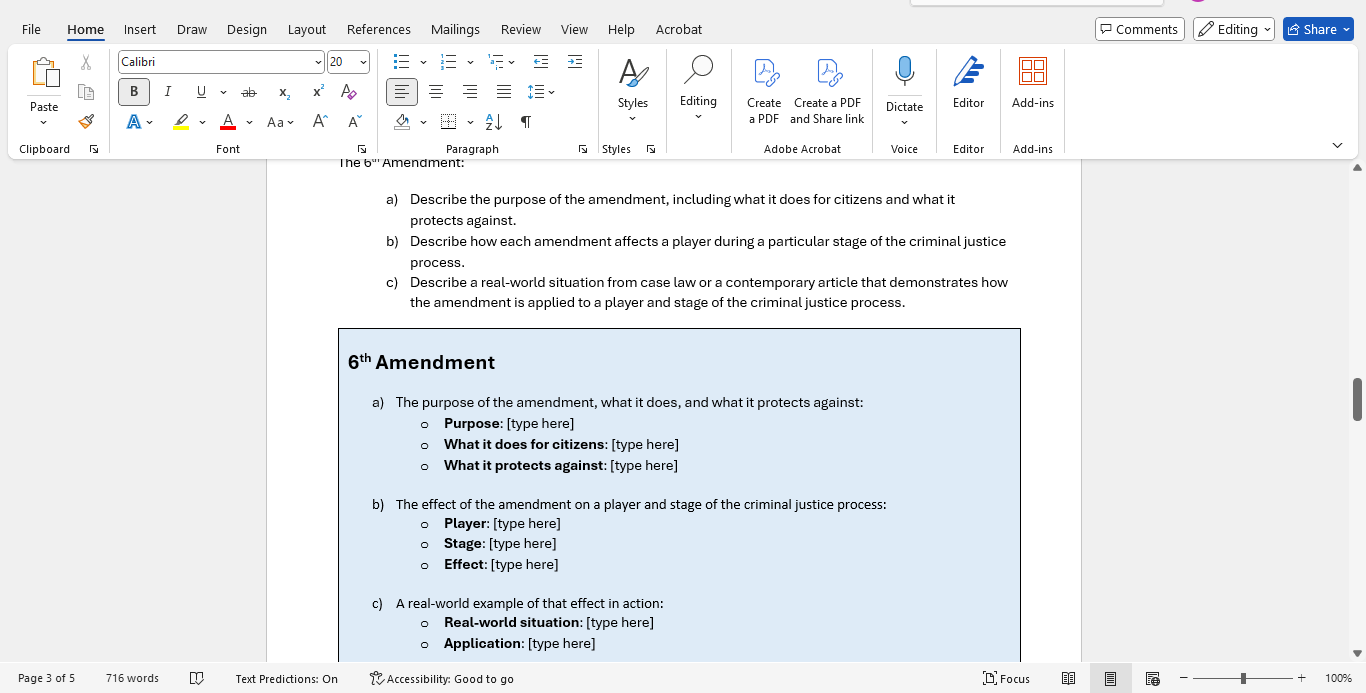Switch to the Design tab
The width and height of the screenshot is (1366, 693).
[x=247, y=29]
